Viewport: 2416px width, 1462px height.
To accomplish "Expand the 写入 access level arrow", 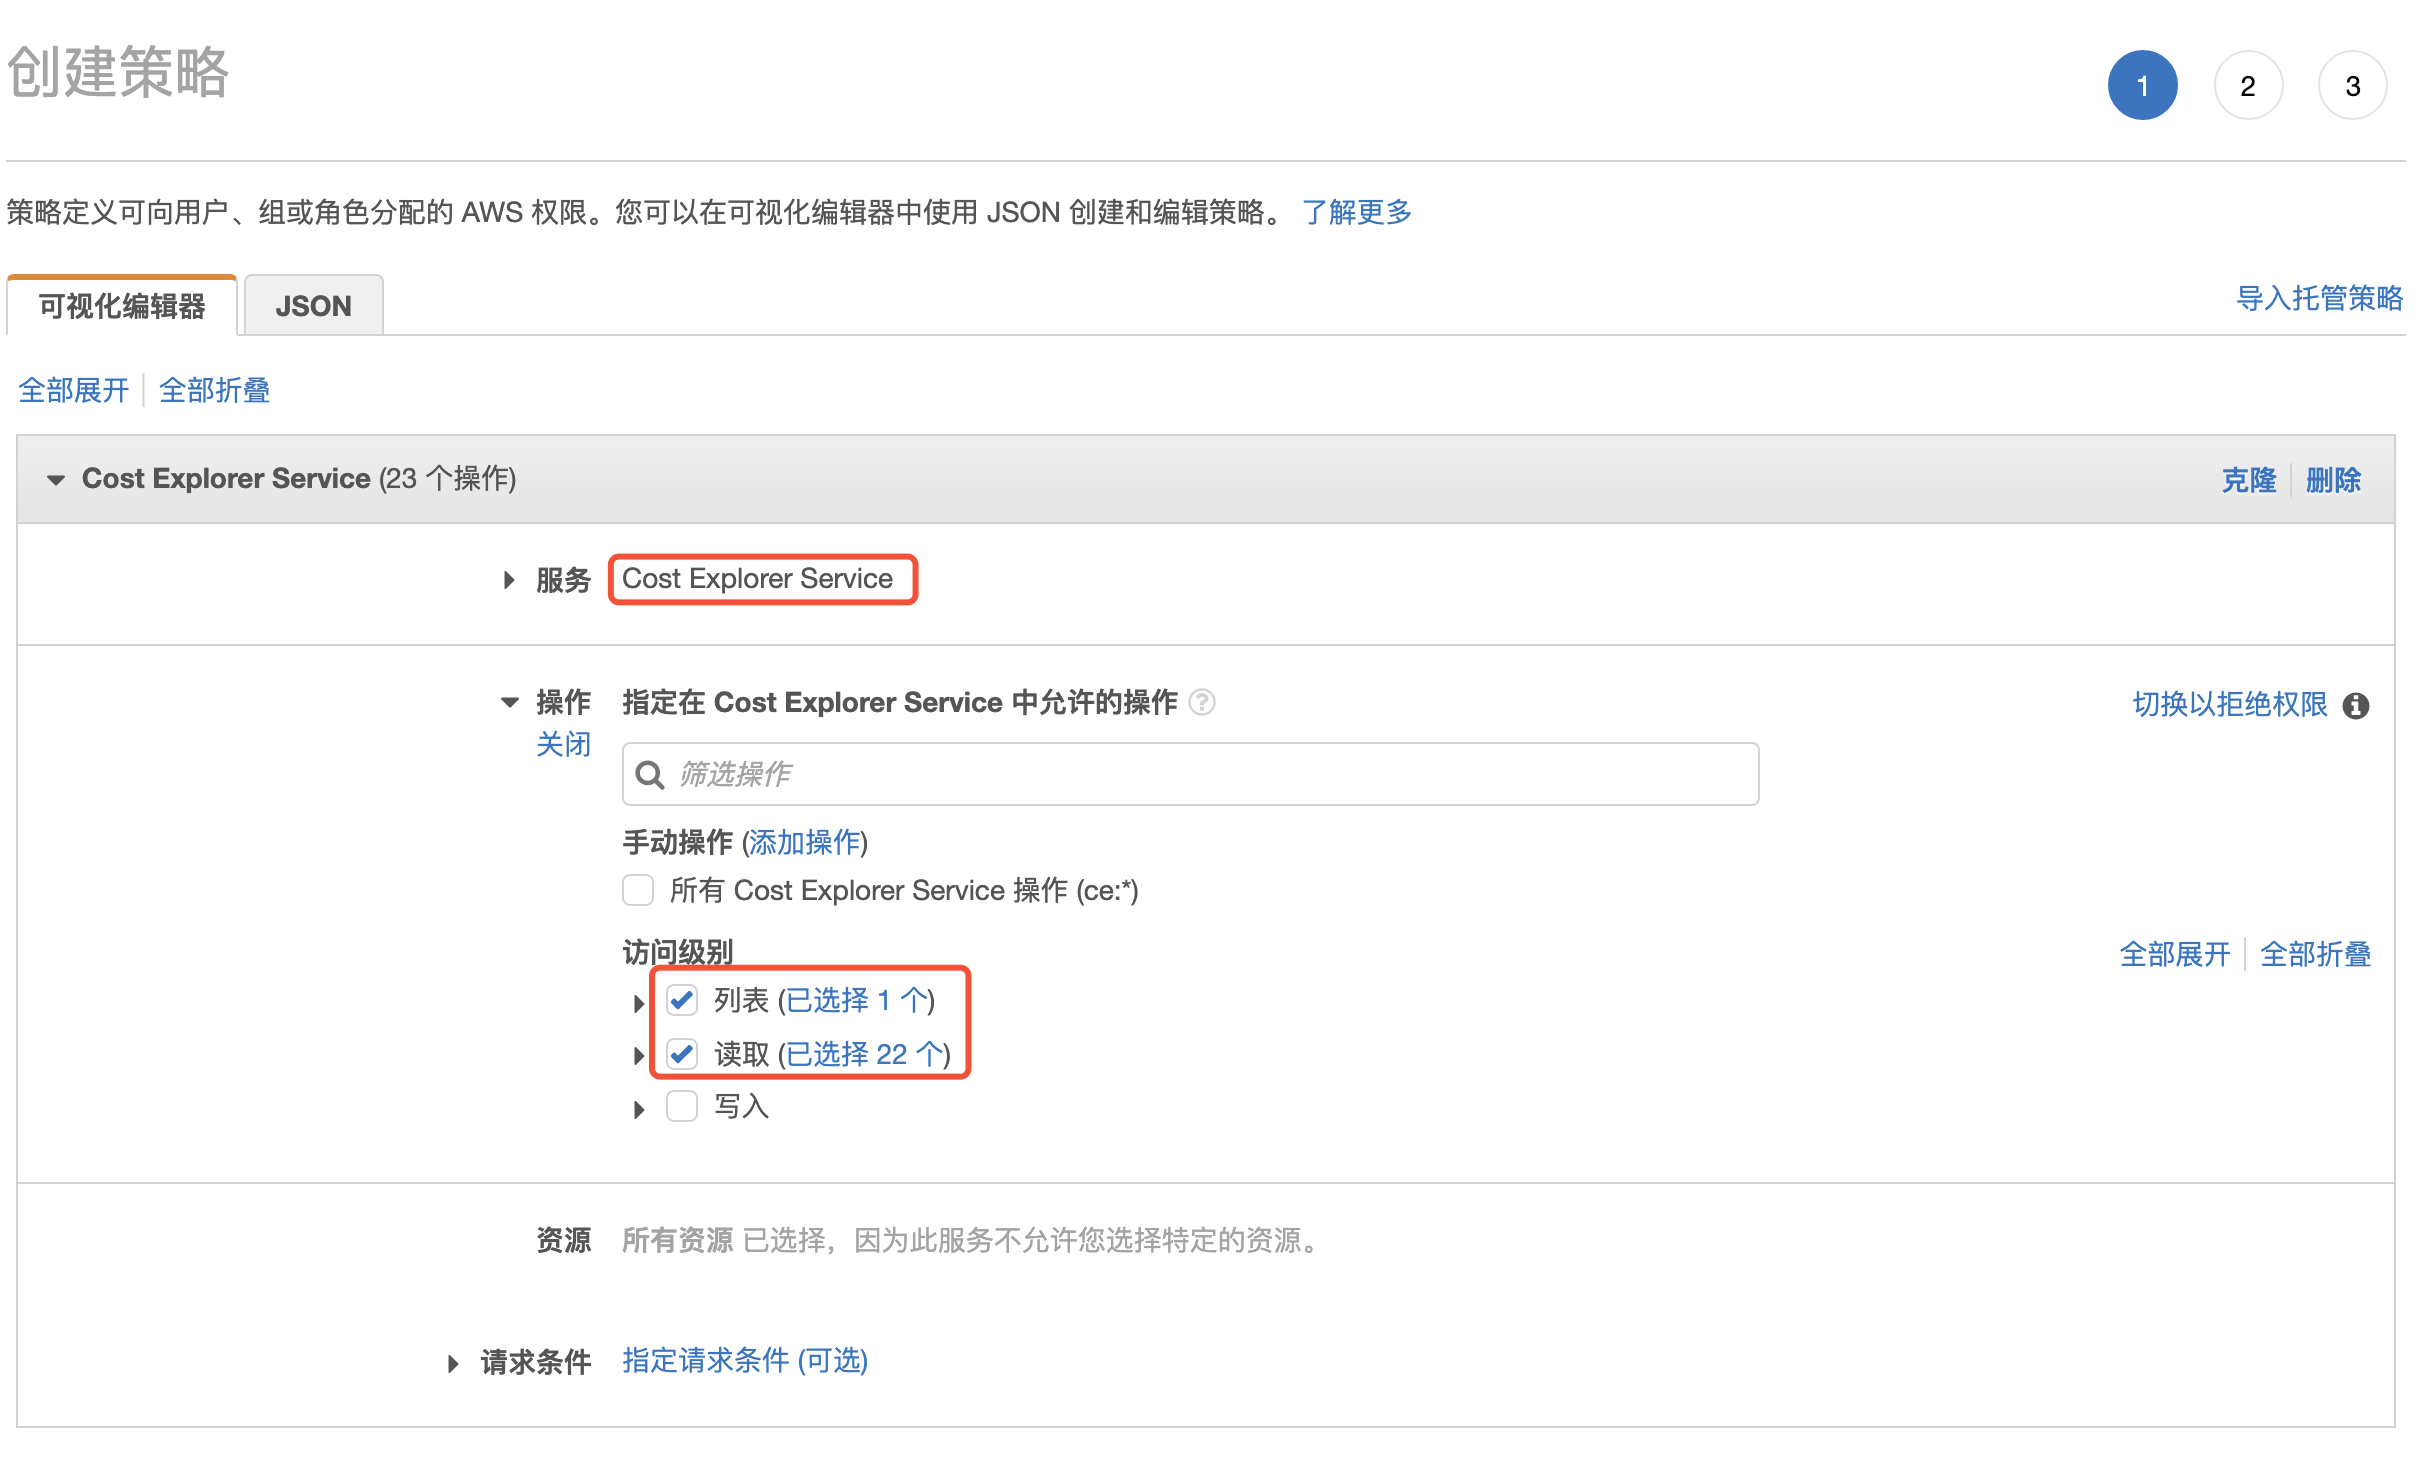I will click(639, 1110).
